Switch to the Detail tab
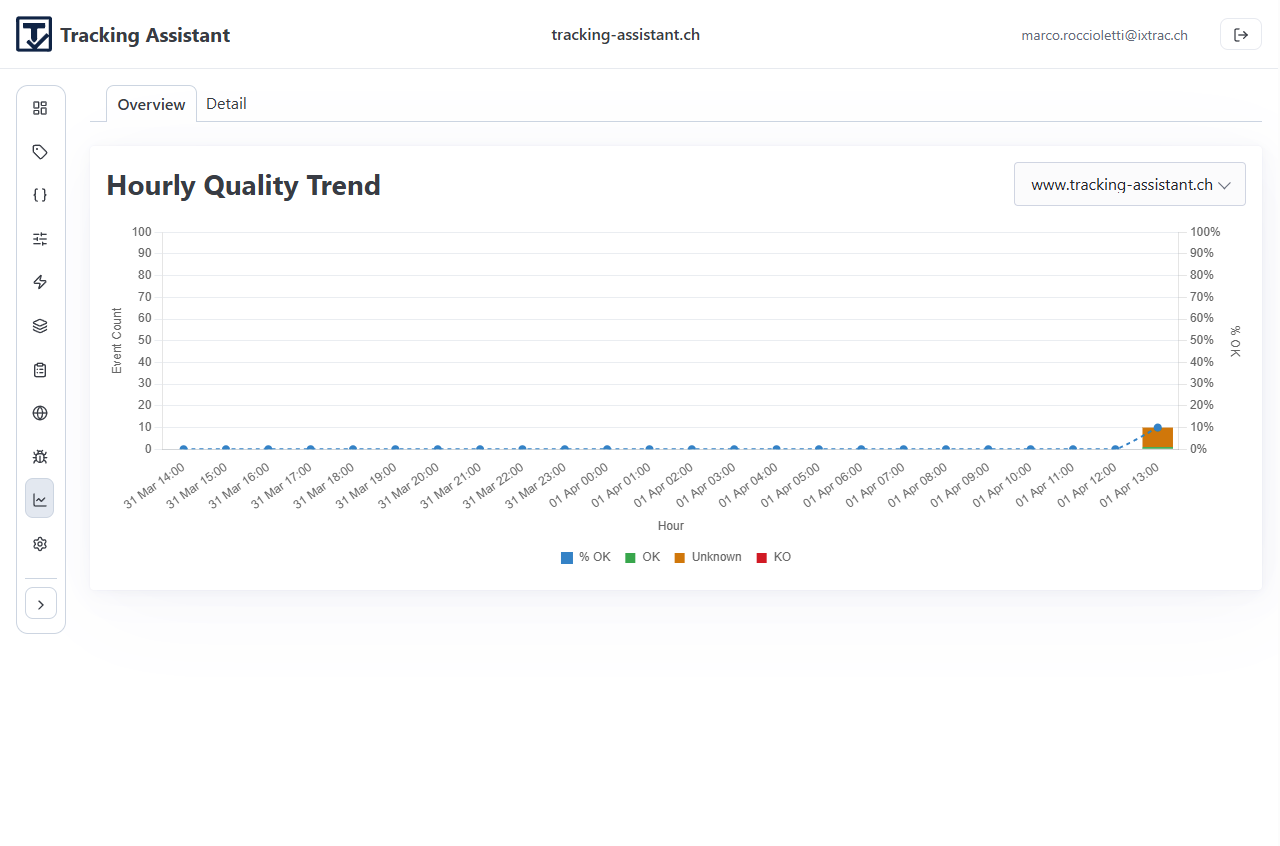 pyautogui.click(x=226, y=104)
